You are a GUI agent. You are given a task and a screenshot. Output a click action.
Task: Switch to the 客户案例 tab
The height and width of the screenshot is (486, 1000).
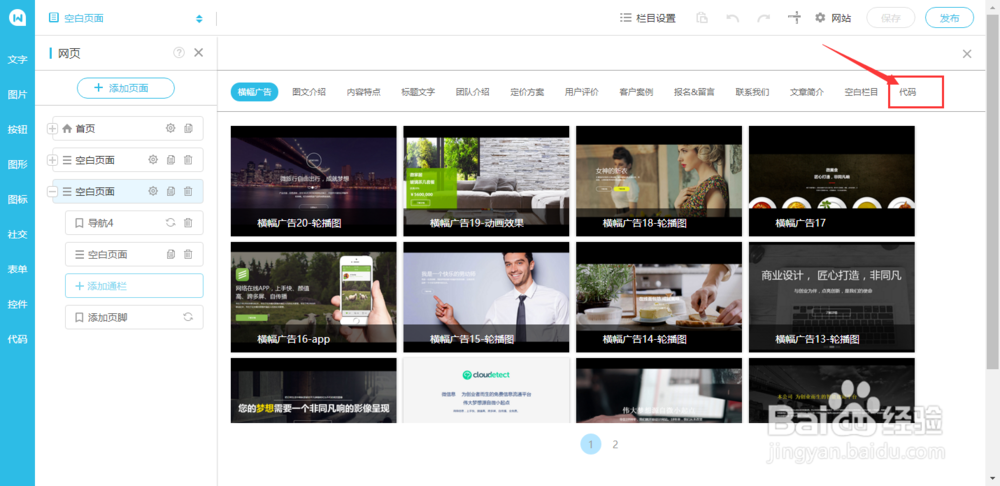tap(636, 92)
